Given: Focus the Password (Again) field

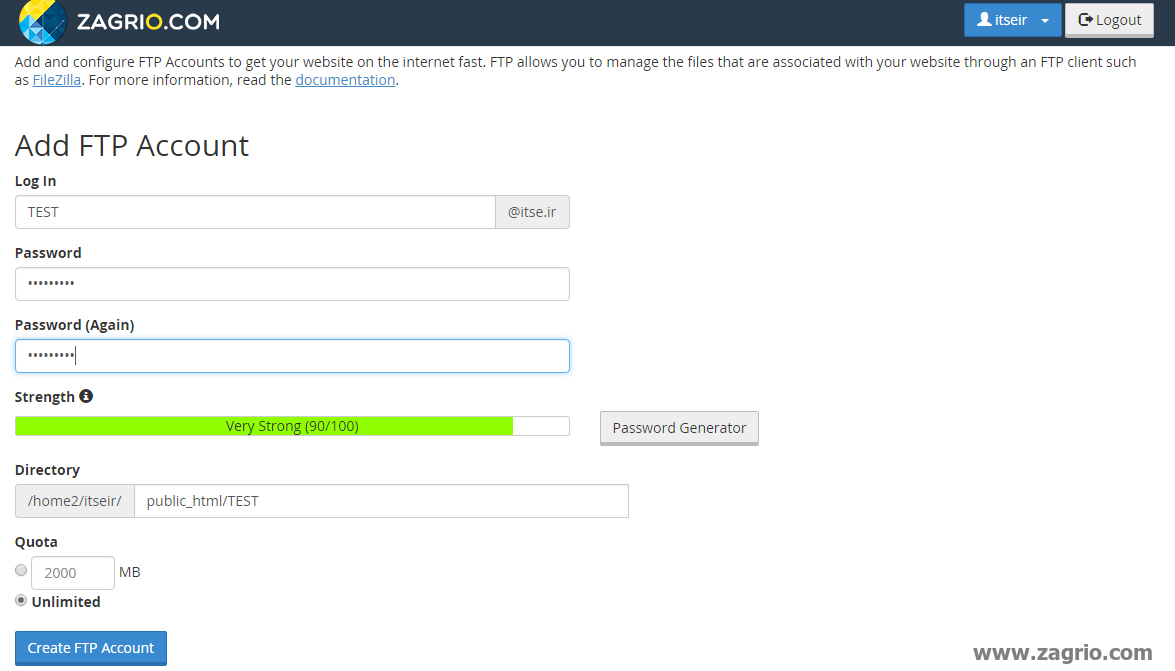Looking at the screenshot, I should coord(292,356).
